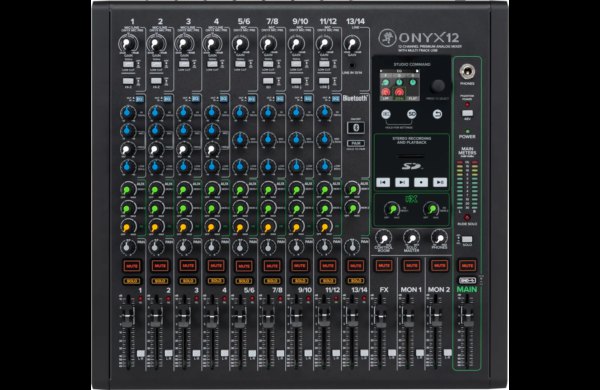Solo channel 1

click(x=131, y=281)
